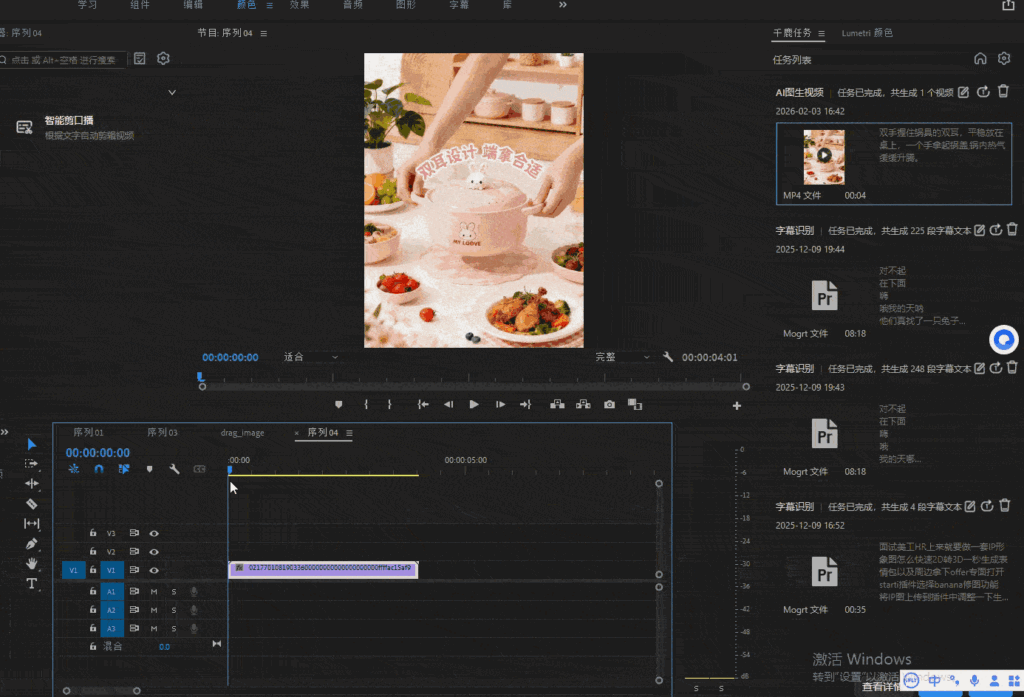
Task: Expand the overflow workspaces chevron in the top bar
Action: [562, 5]
